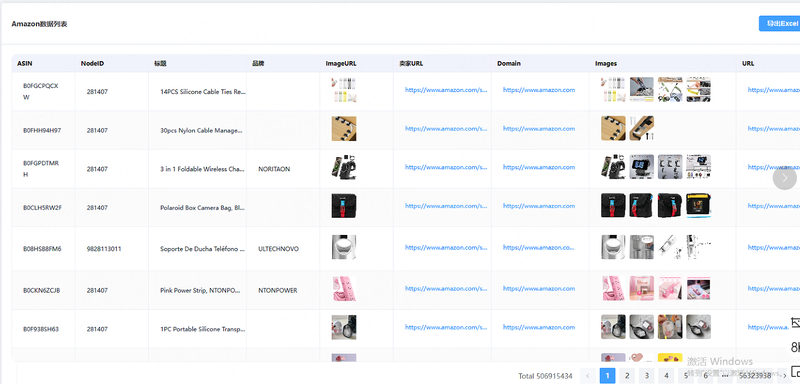Click the 导出Excel export button
800x384 pixels.
point(779,23)
